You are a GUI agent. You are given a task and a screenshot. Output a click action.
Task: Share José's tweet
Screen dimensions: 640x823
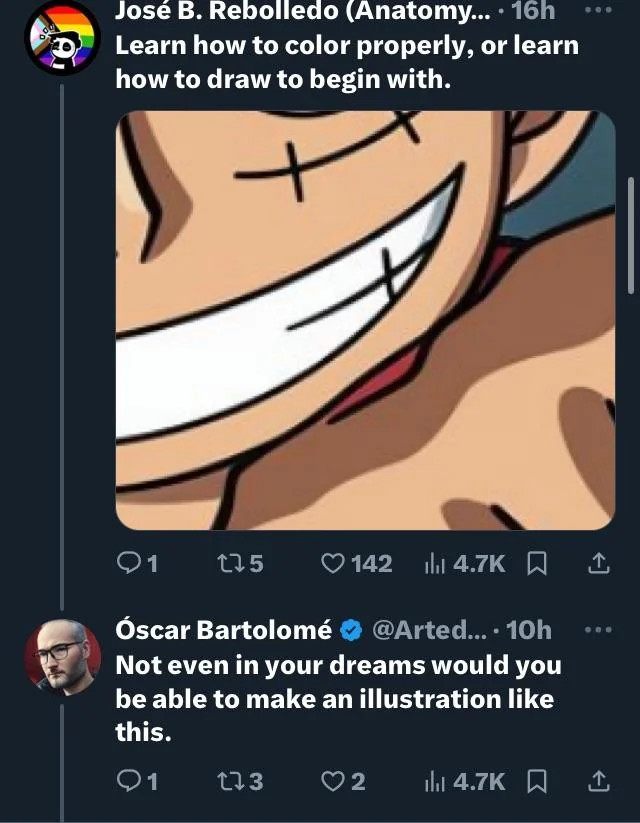[598, 565]
